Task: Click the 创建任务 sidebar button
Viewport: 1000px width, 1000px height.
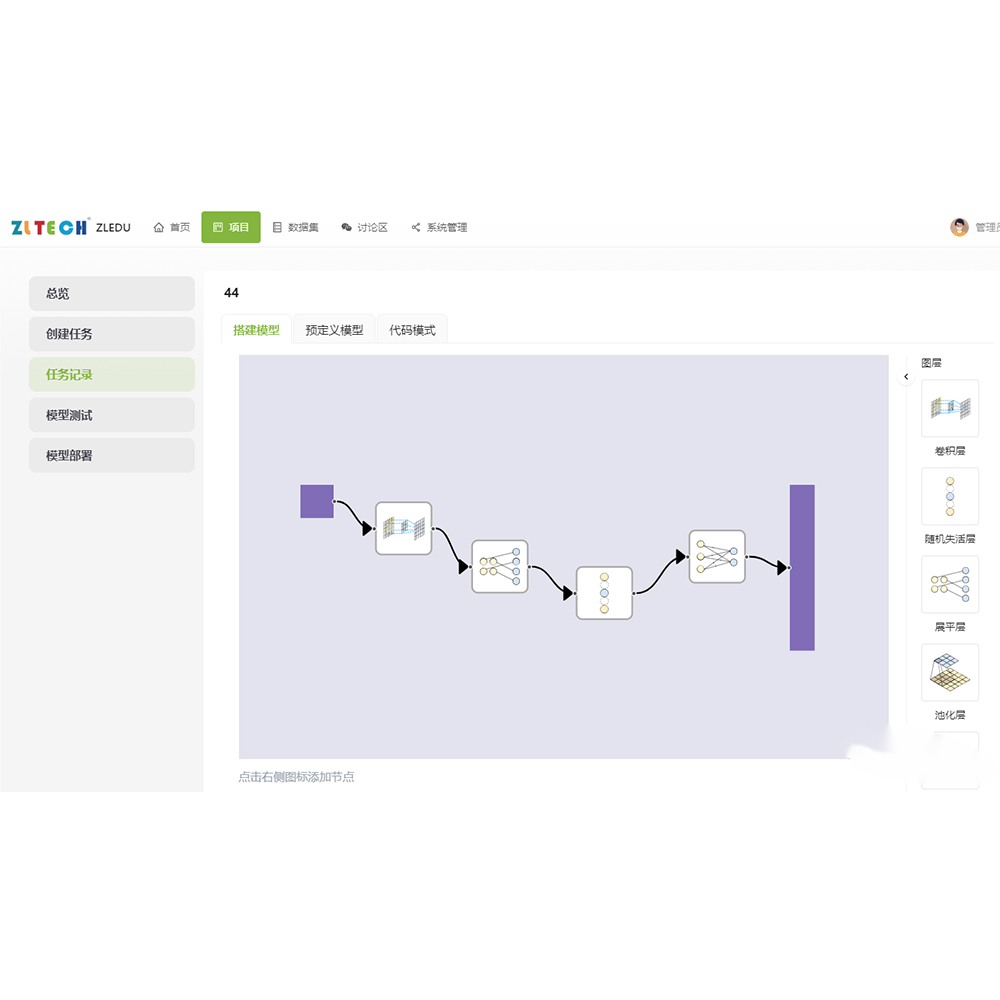Action: 112,334
